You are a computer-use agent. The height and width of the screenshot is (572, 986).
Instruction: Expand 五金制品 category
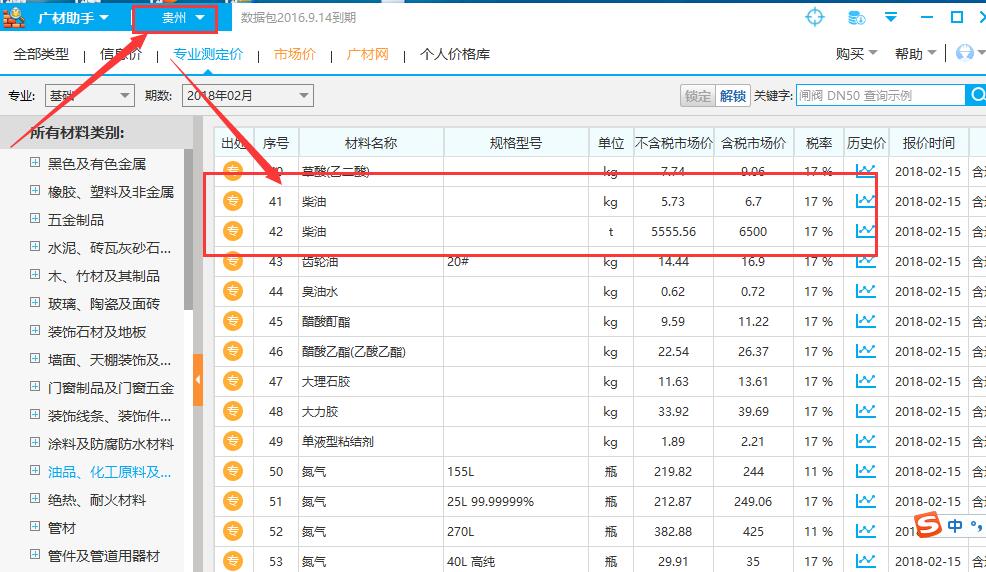(x=35, y=219)
